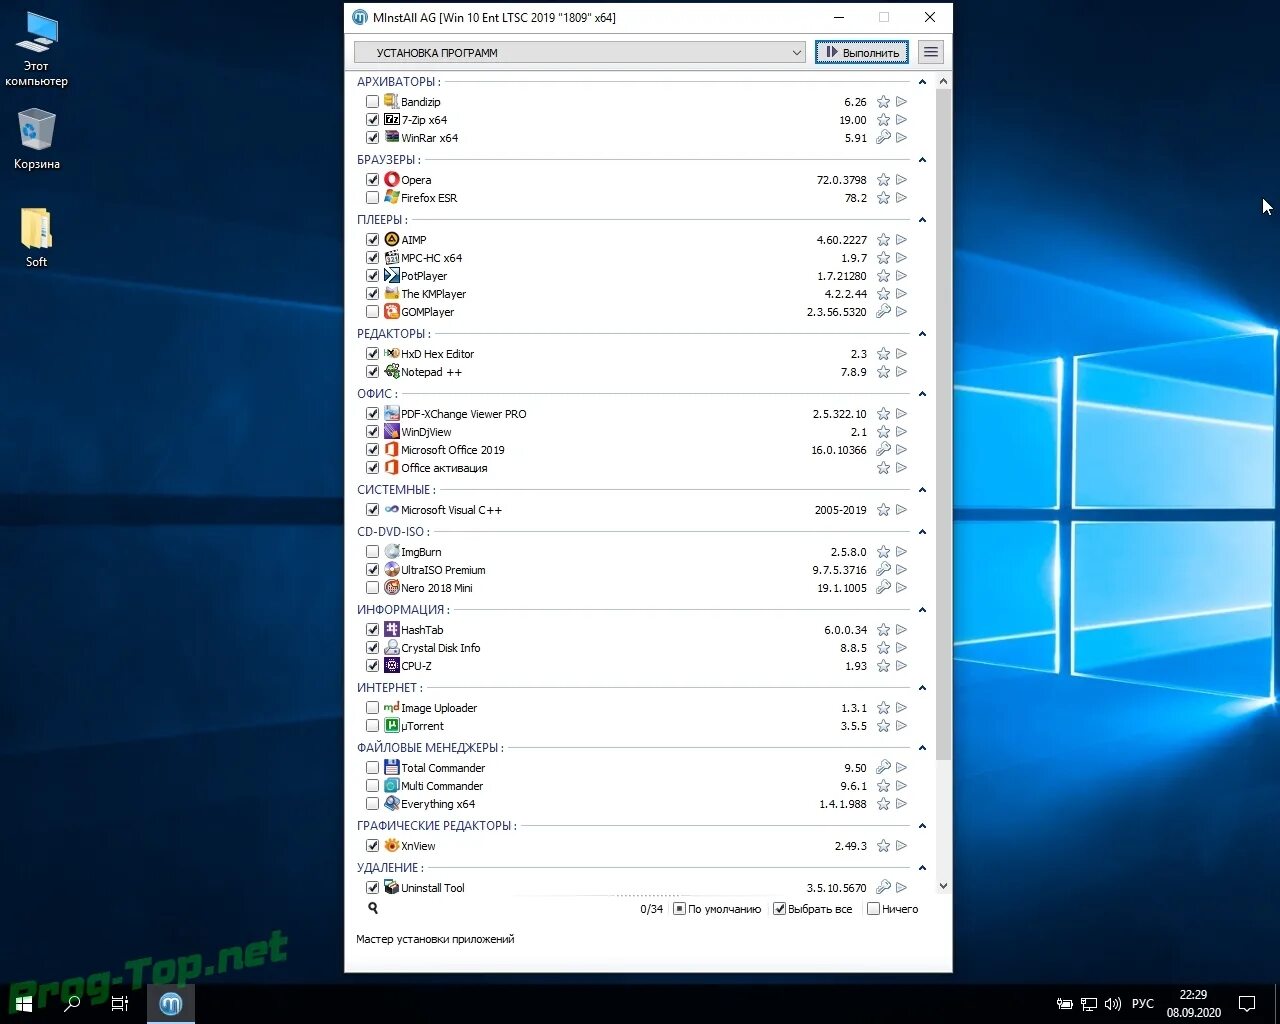This screenshot has width=1280, height=1024.
Task: Click the 'РУС' language indicator in the tray
Action: click(1143, 1003)
